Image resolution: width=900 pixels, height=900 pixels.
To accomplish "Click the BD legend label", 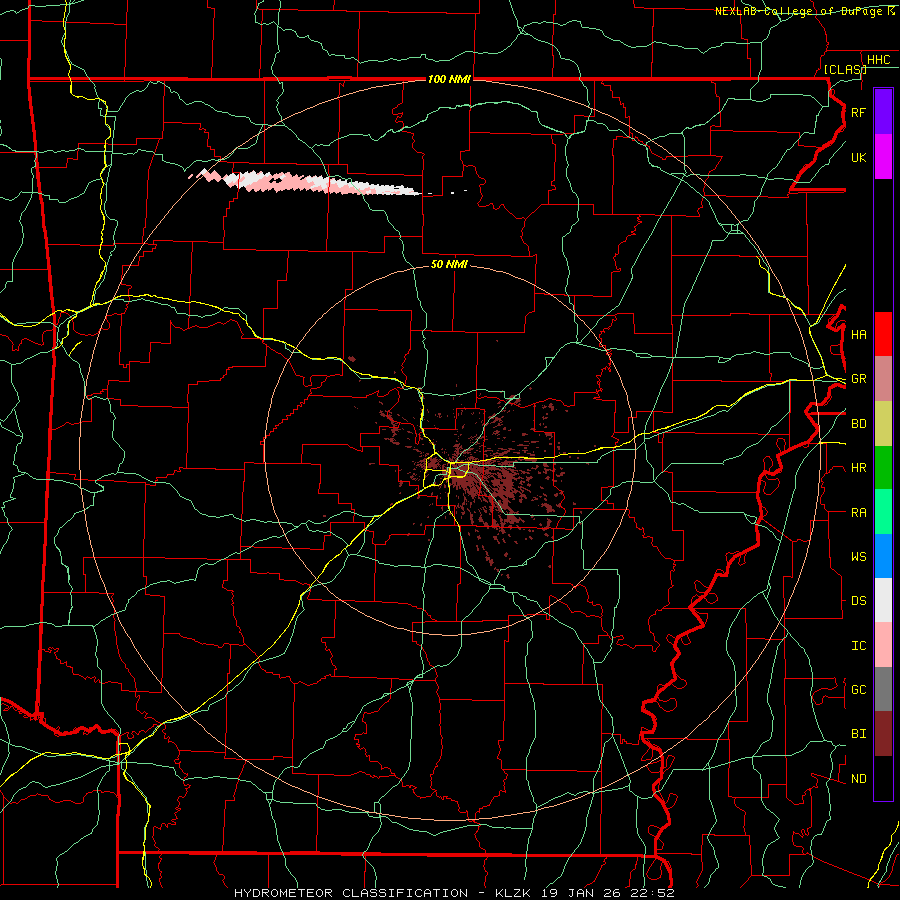I will (858, 424).
